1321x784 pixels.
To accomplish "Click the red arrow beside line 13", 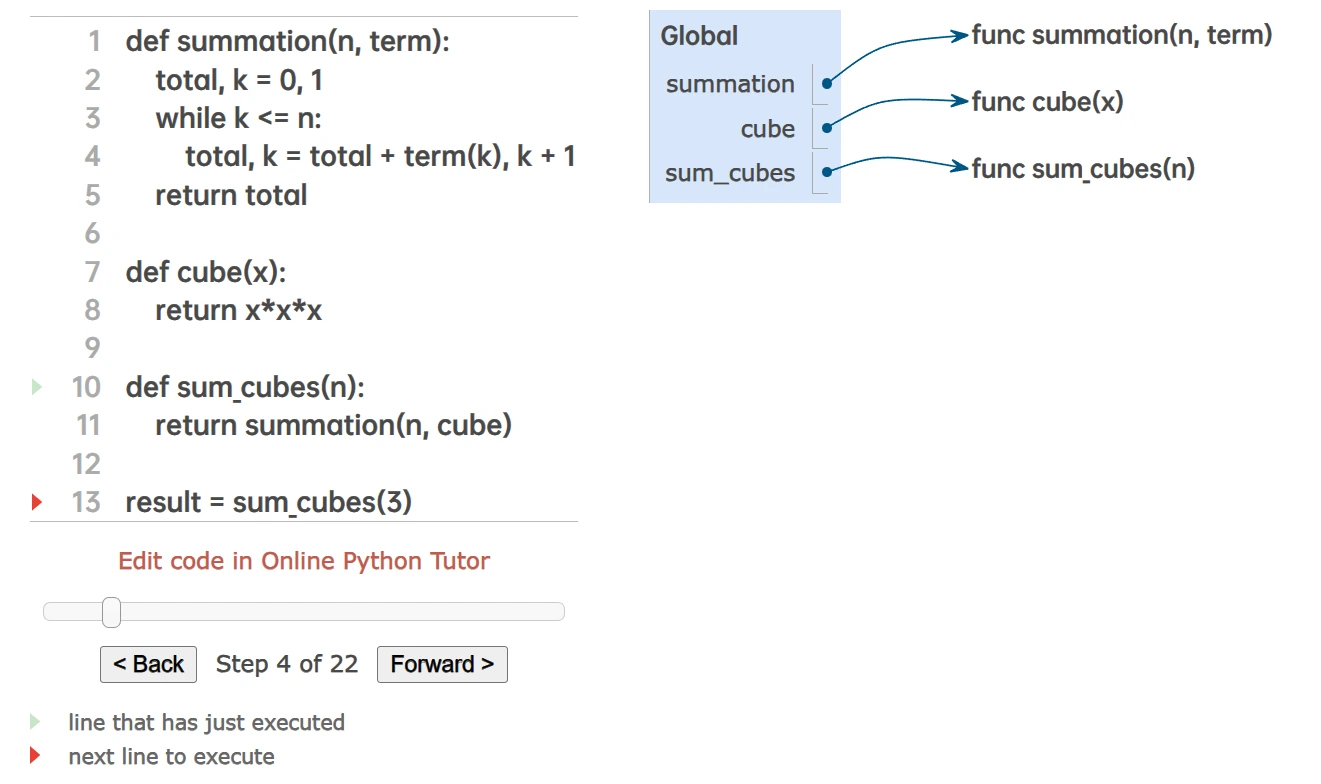I will (x=37, y=502).
